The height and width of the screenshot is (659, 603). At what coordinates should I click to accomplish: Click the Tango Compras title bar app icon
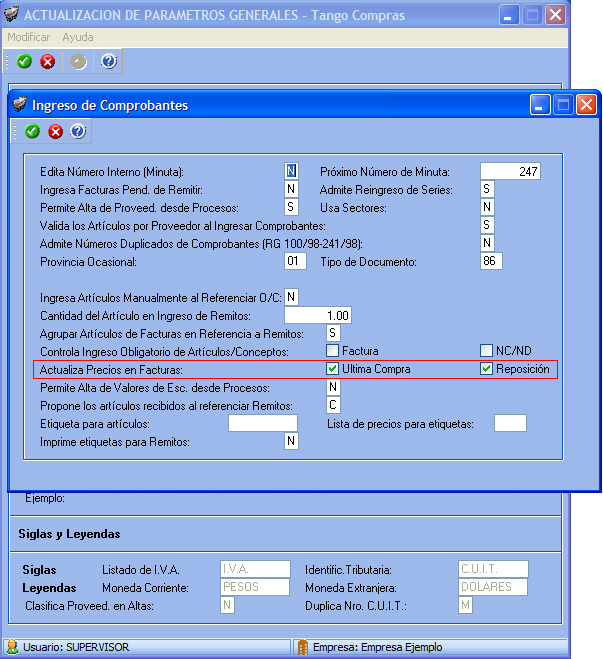[11, 14]
